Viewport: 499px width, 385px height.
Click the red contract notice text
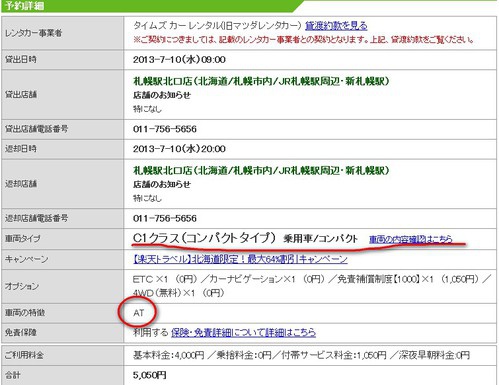pos(303,40)
